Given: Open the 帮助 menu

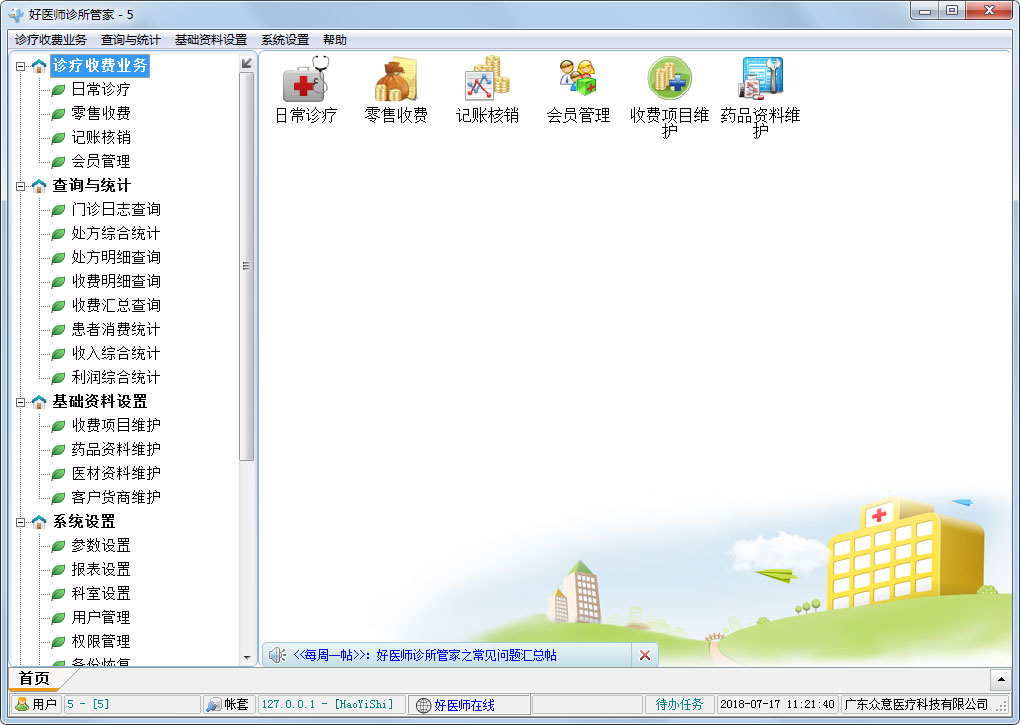Looking at the screenshot, I should (x=334, y=40).
